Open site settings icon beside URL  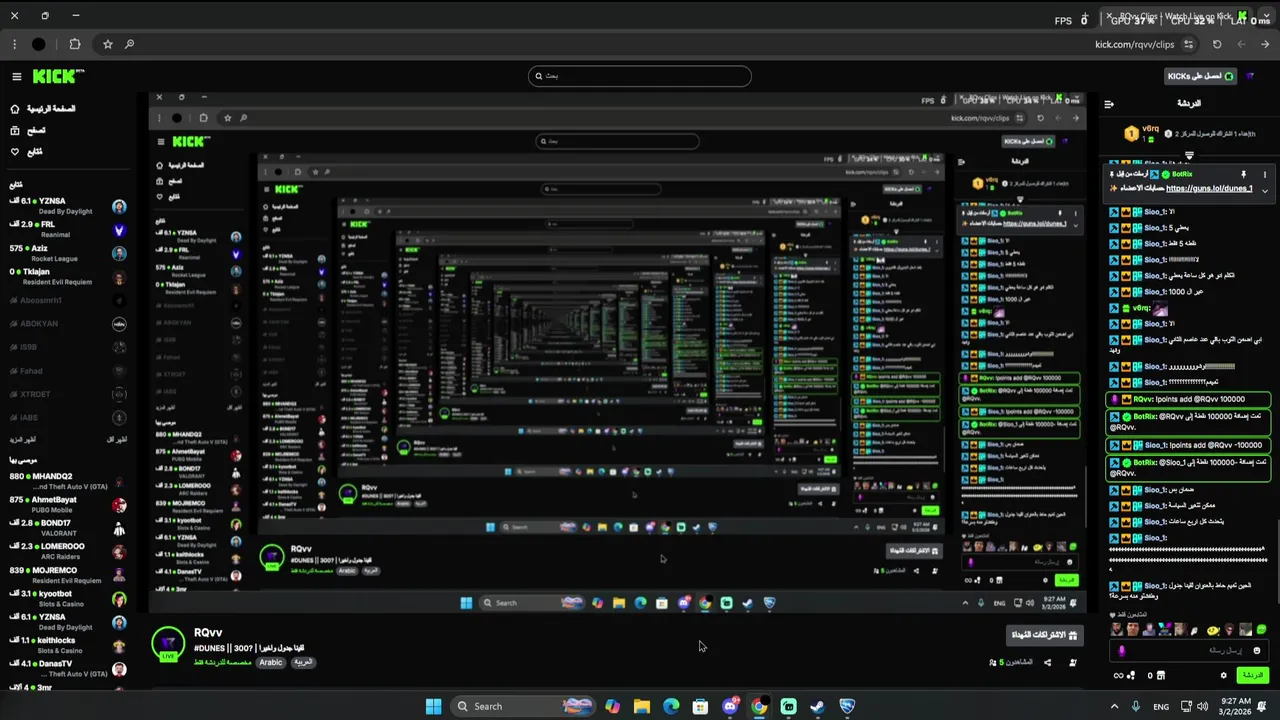coord(1188,44)
